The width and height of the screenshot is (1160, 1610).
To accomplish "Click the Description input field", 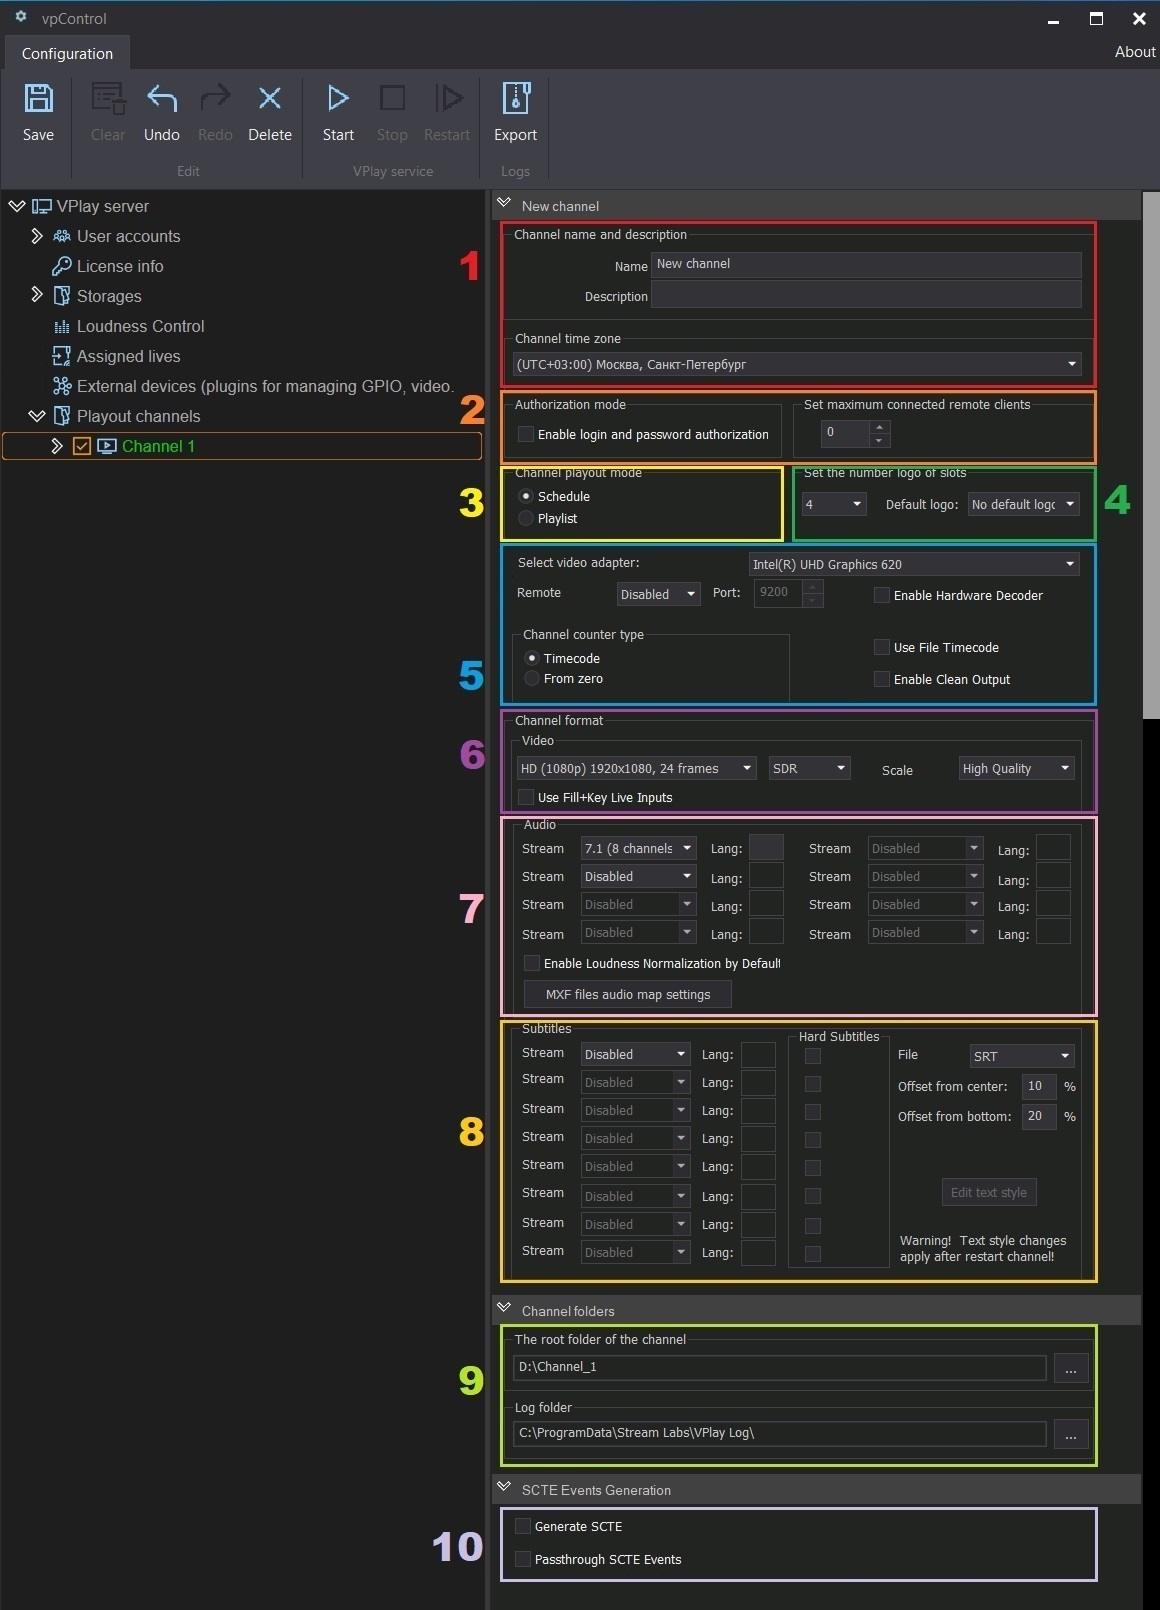I will [x=866, y=294].
